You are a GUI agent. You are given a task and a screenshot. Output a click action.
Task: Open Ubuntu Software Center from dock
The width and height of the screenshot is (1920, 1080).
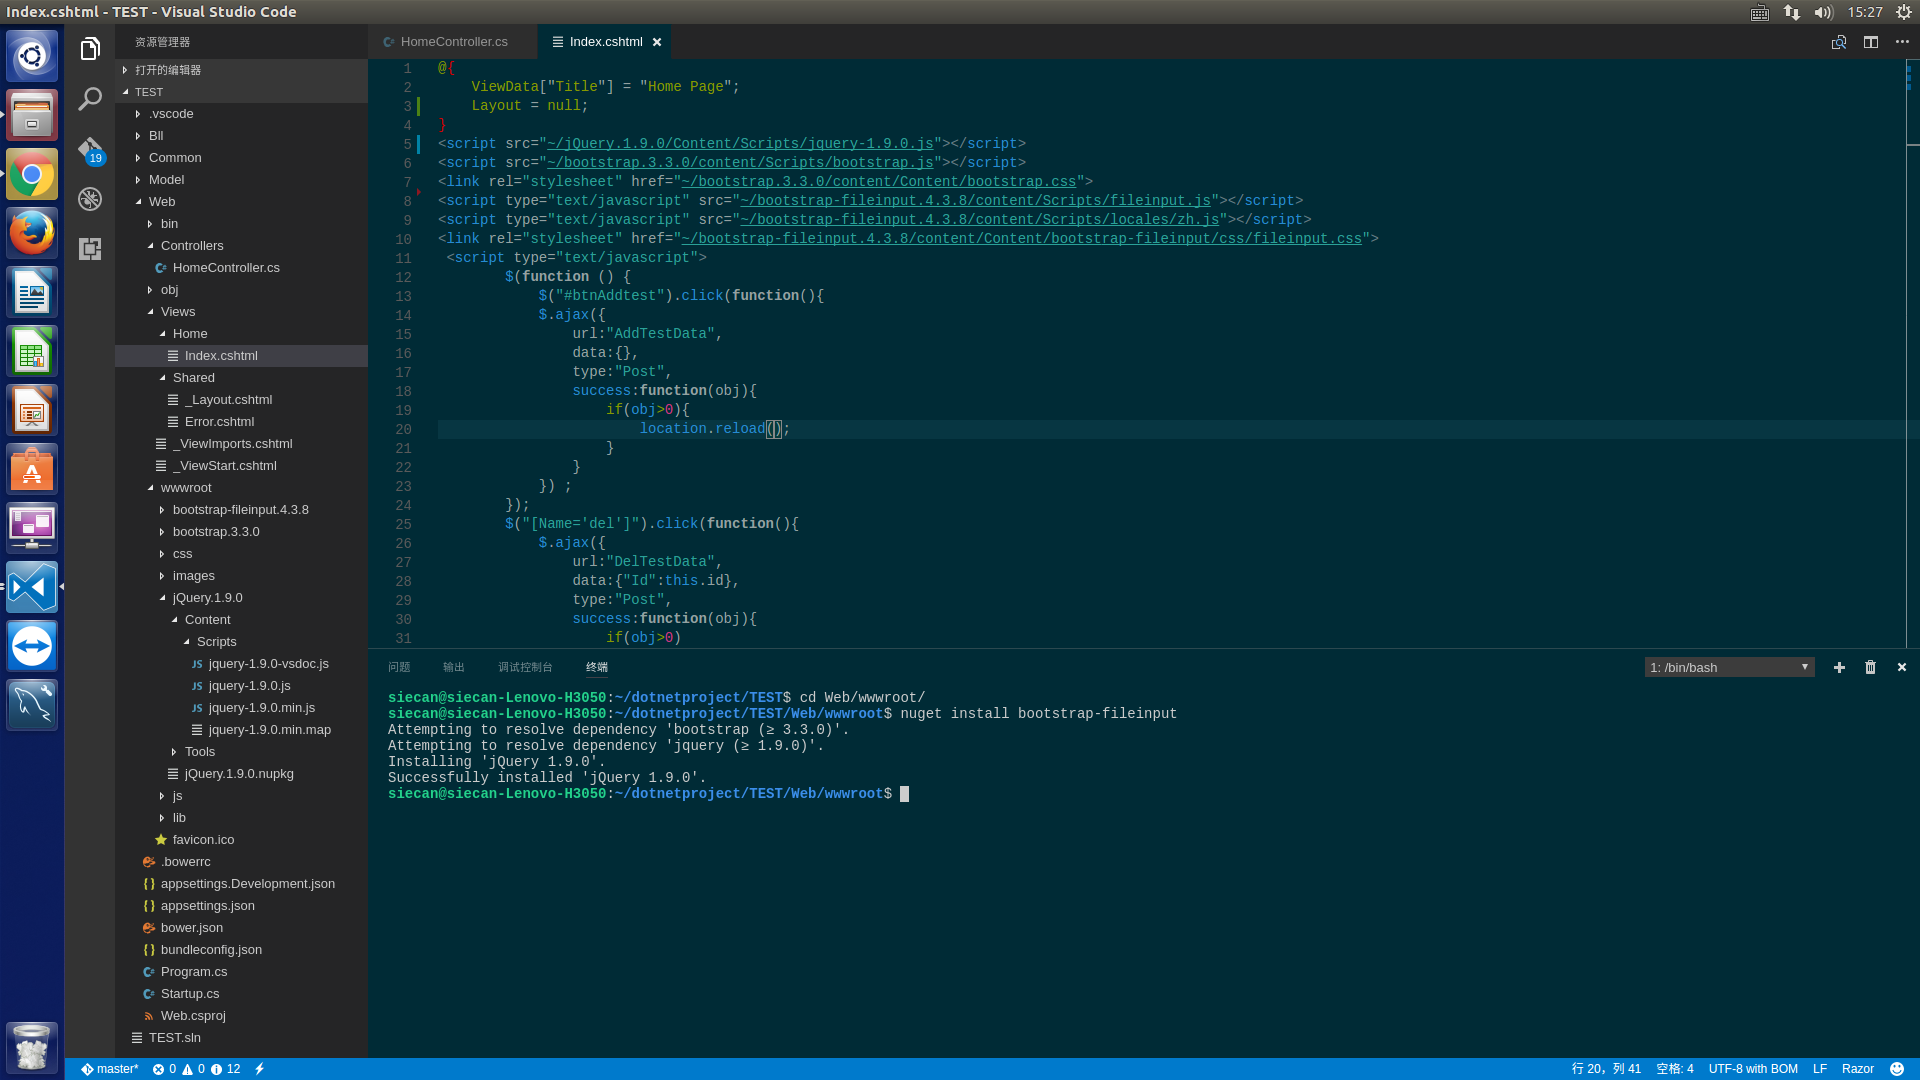(x=32, y=469)
